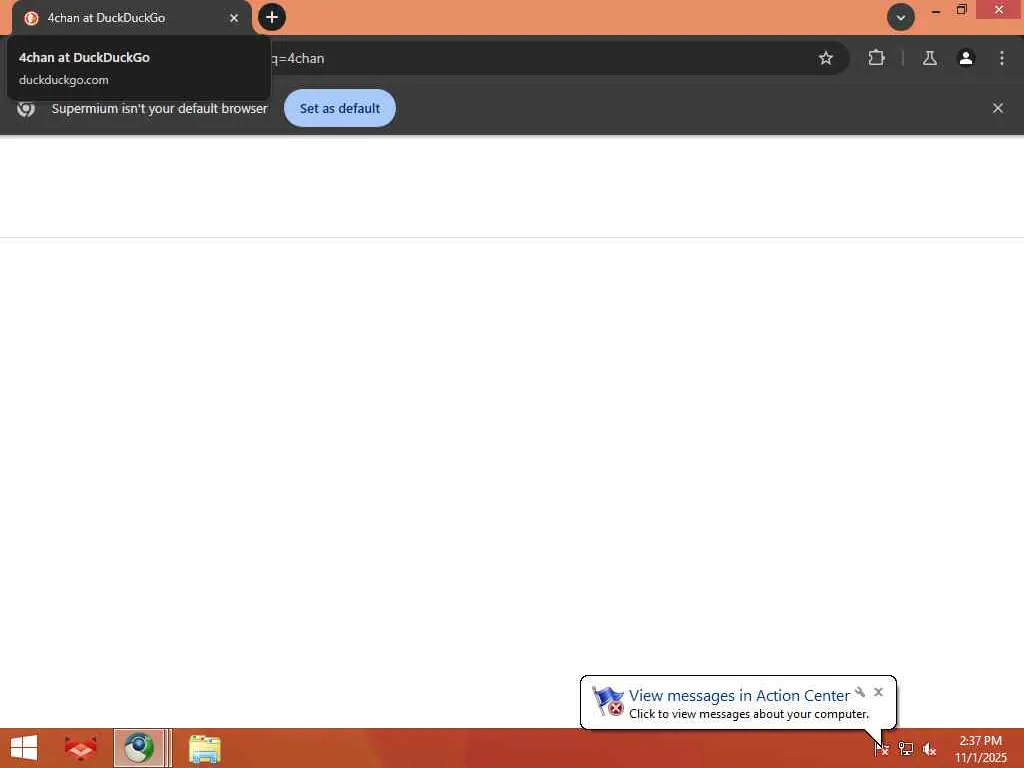
Task: Open the profile avatar menu
Action: [x=966, y=58]
